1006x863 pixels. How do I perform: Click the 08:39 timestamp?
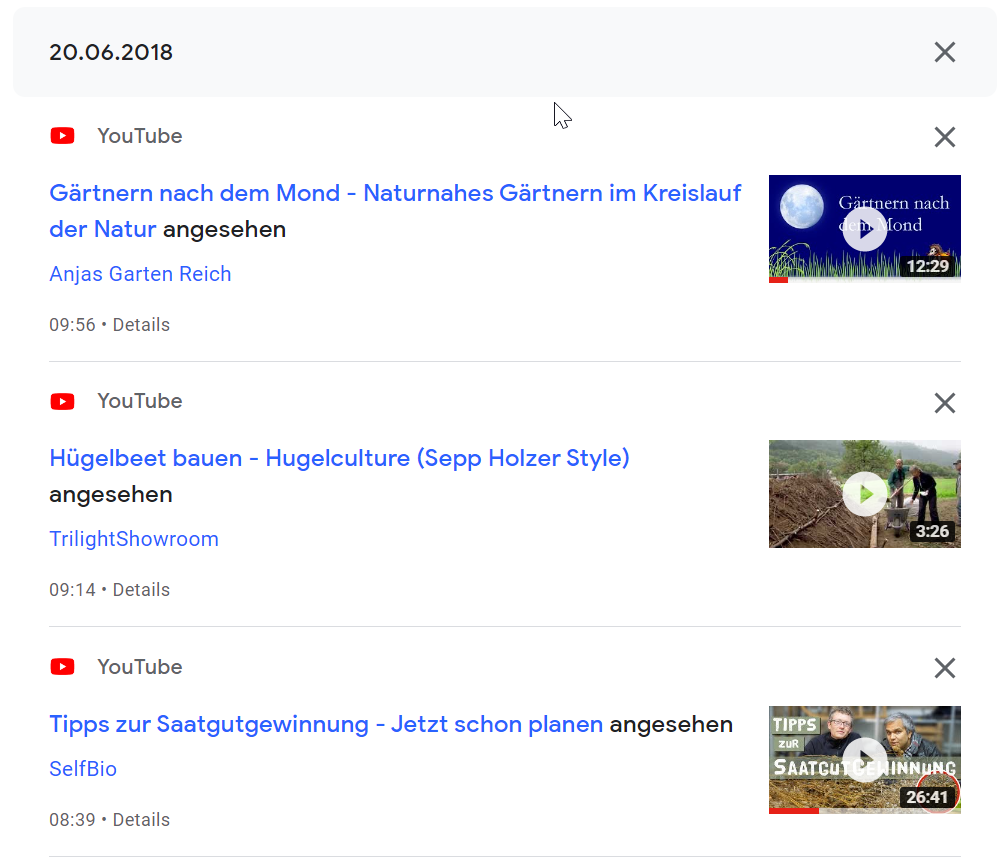(72, 820)
